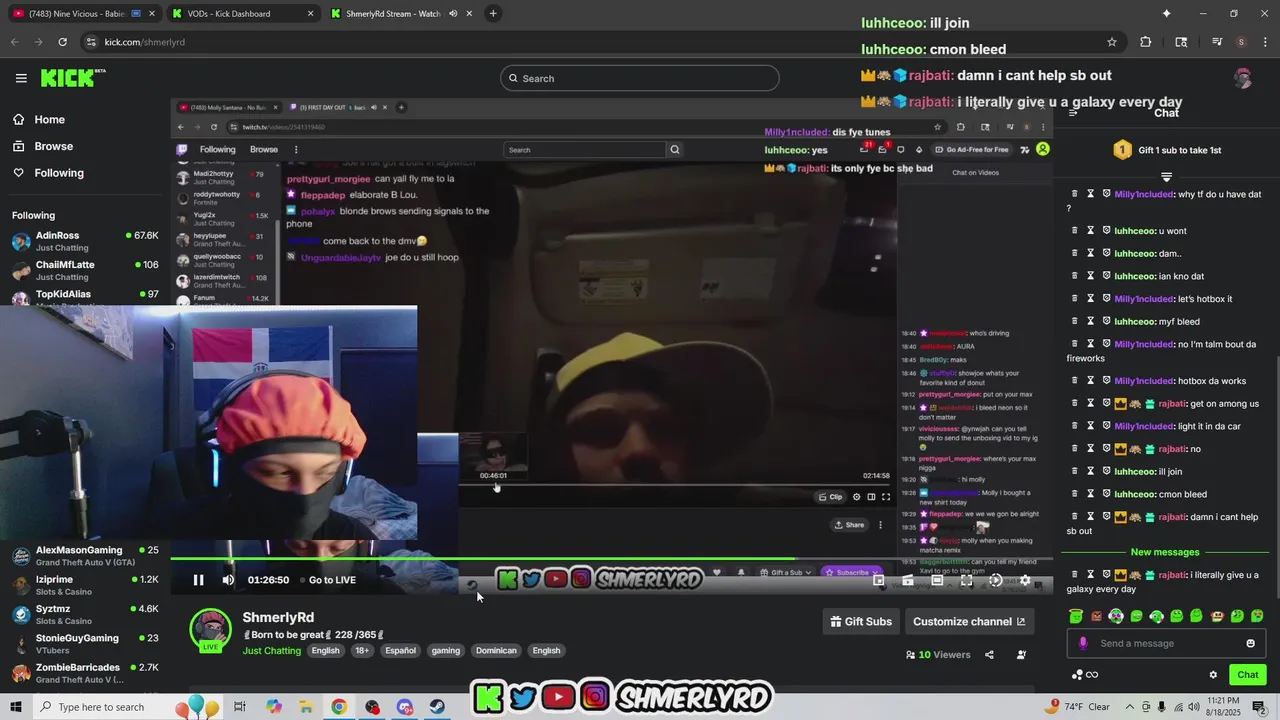Jump to New messages in chat
The width and height of the screenshot is (1280, 720).
point(1165,552)
